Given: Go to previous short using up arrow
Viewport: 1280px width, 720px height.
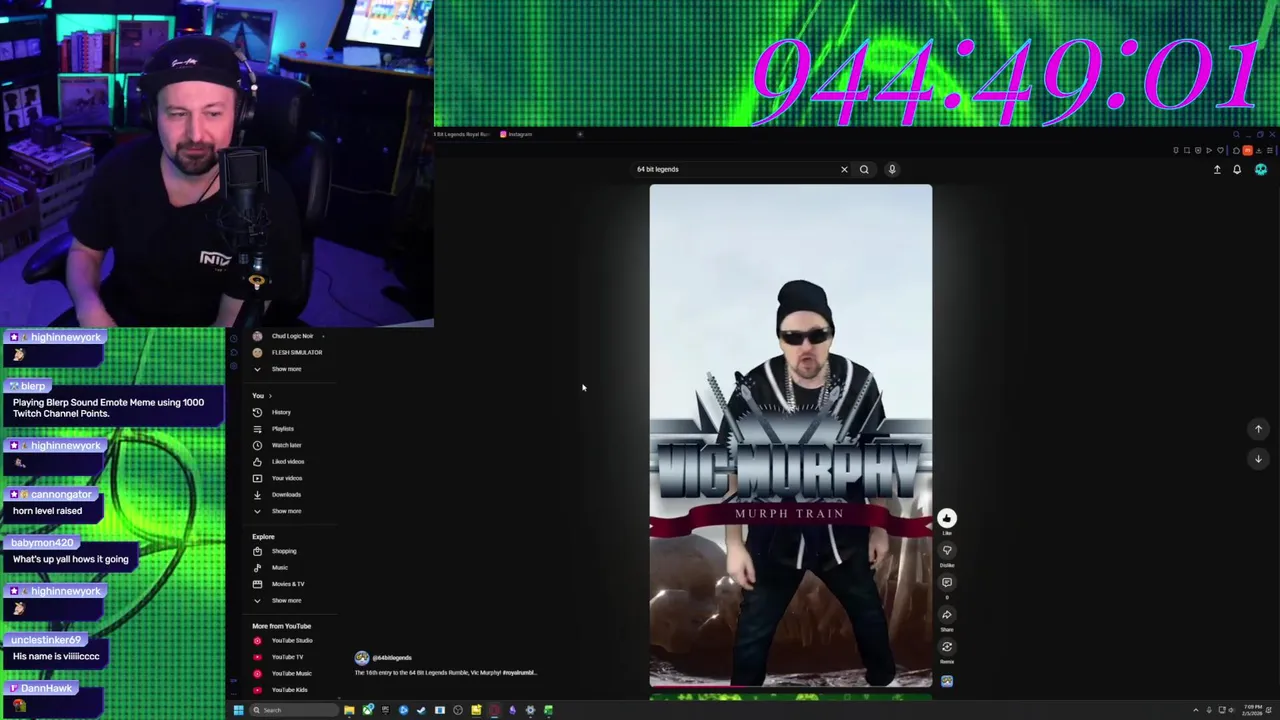Looking at the screenshot, I should tap(1259, 429).
